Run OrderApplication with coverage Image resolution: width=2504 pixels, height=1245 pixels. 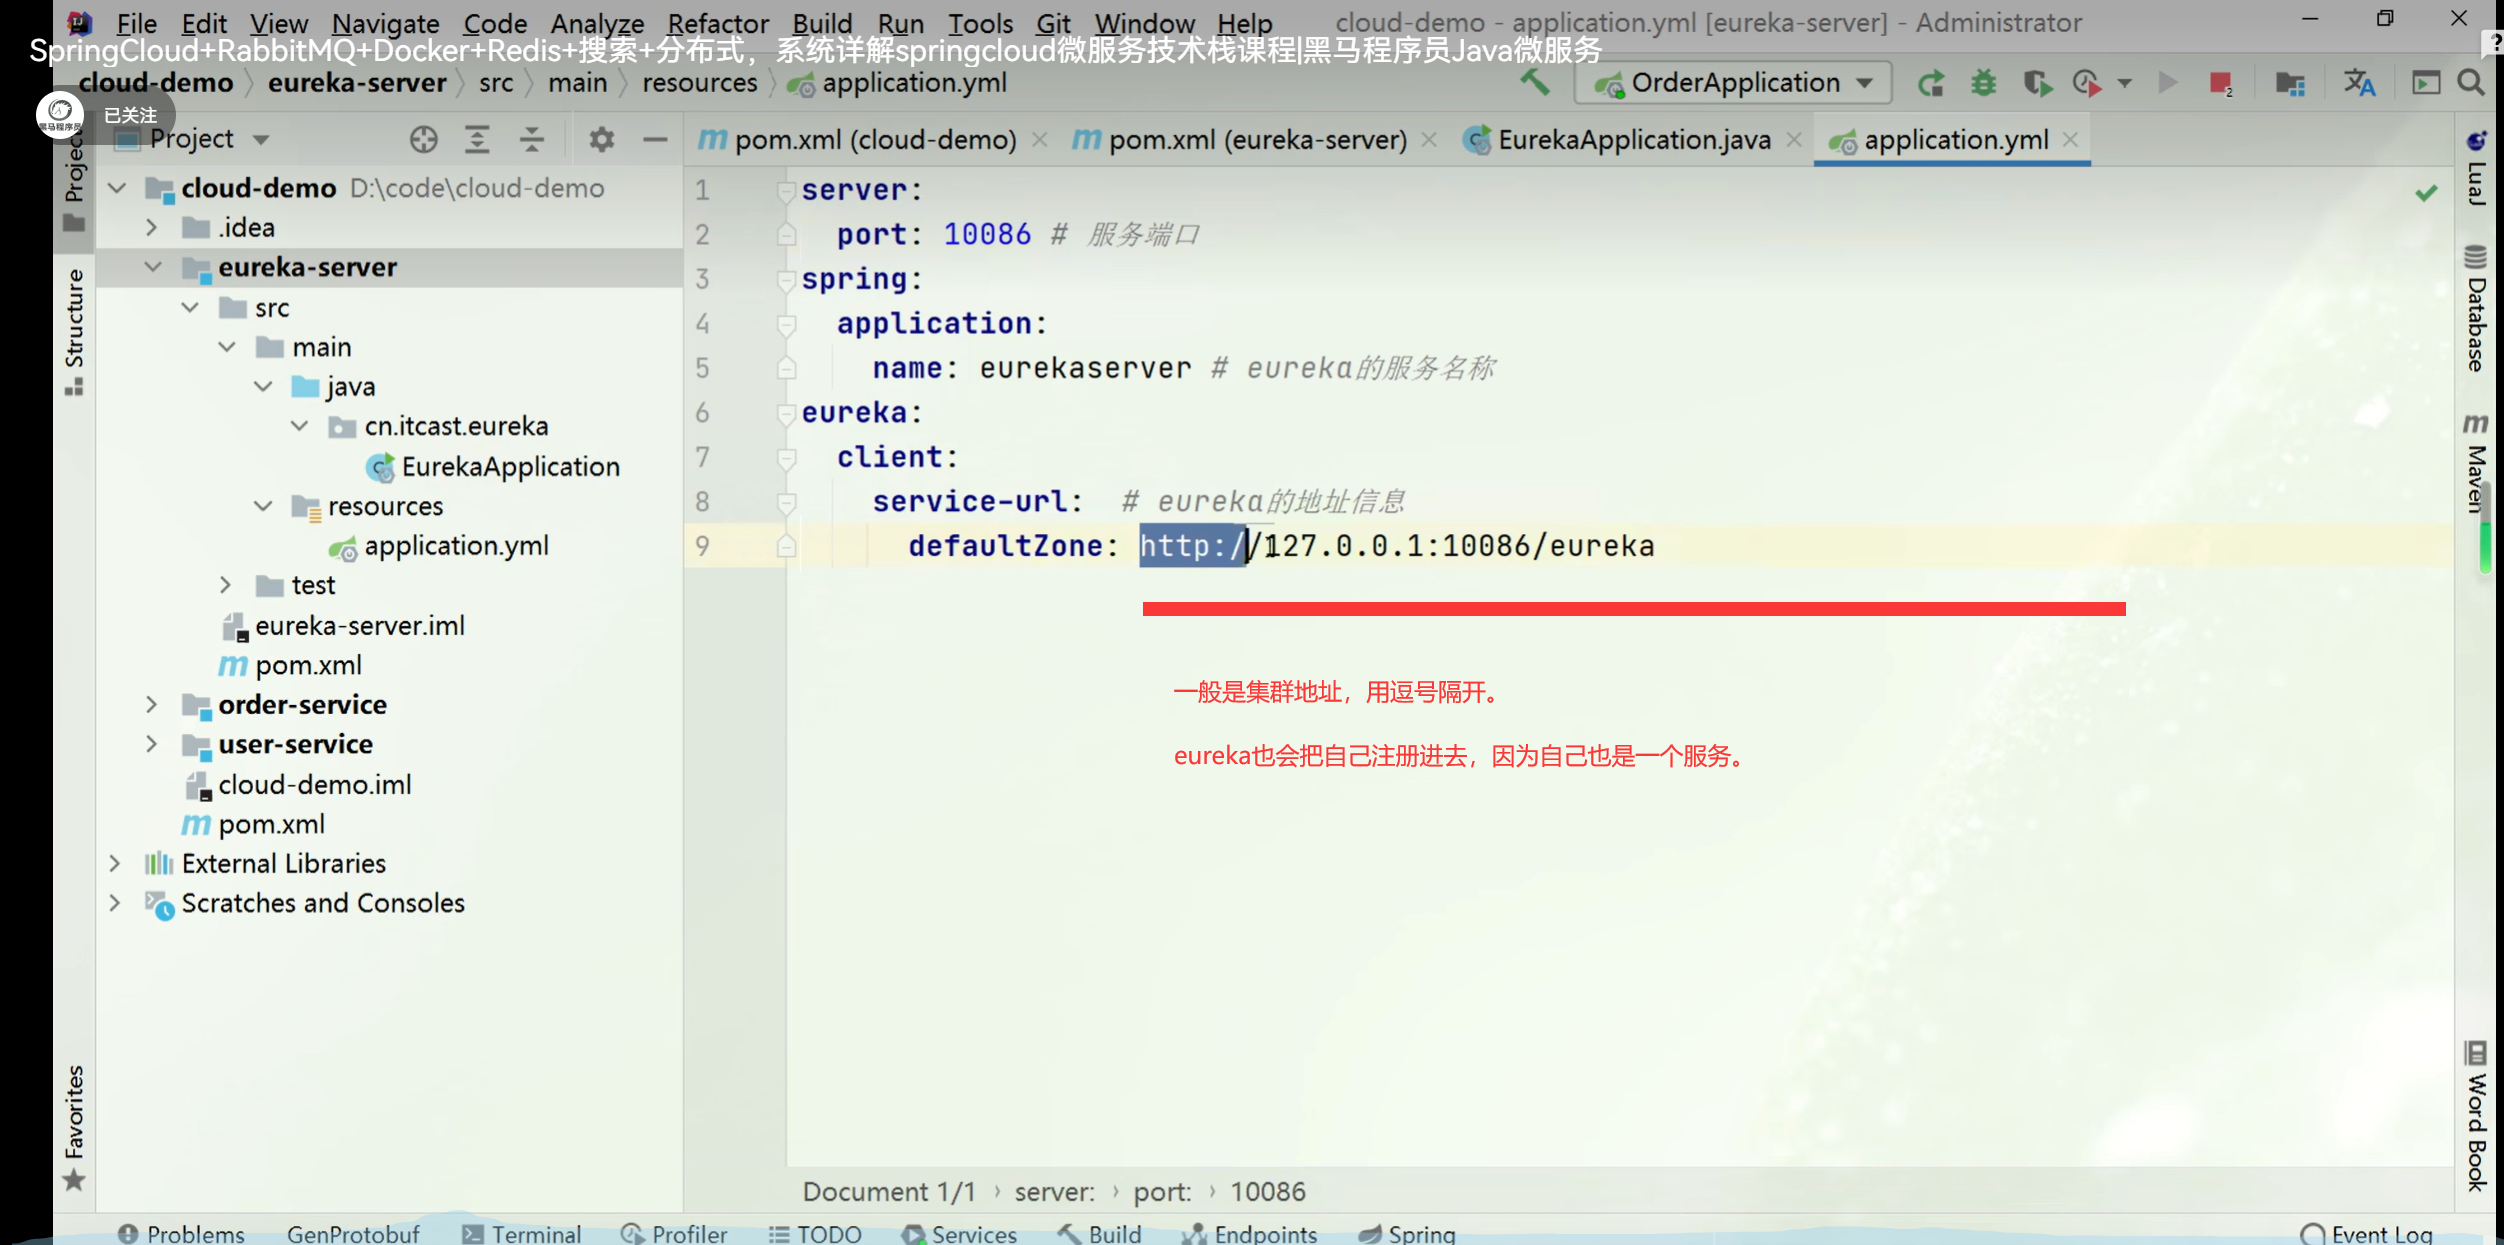point(2037,84)
